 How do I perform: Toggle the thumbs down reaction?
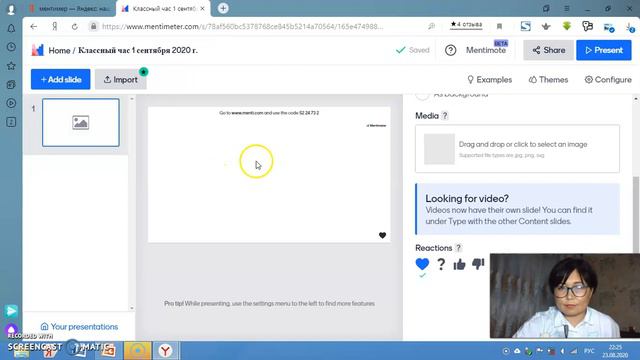point(478,264)
